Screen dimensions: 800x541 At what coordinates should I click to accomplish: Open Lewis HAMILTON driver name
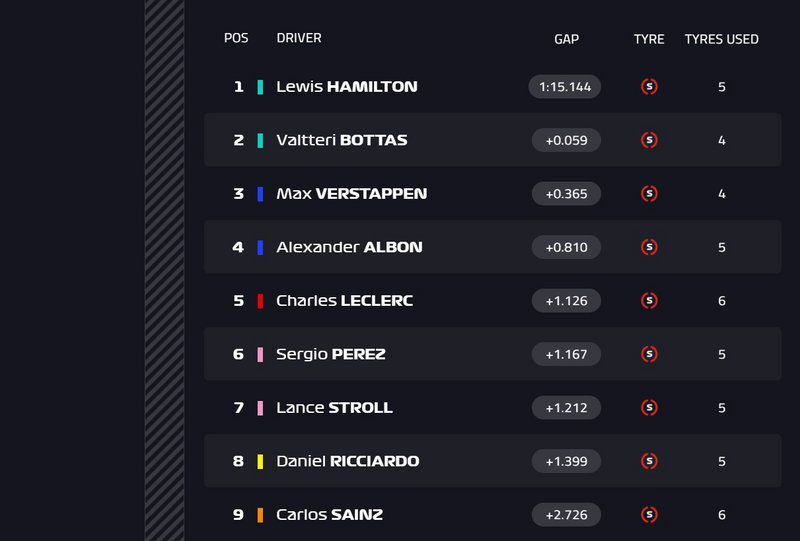pyautogui.click(x=346, y=87)
